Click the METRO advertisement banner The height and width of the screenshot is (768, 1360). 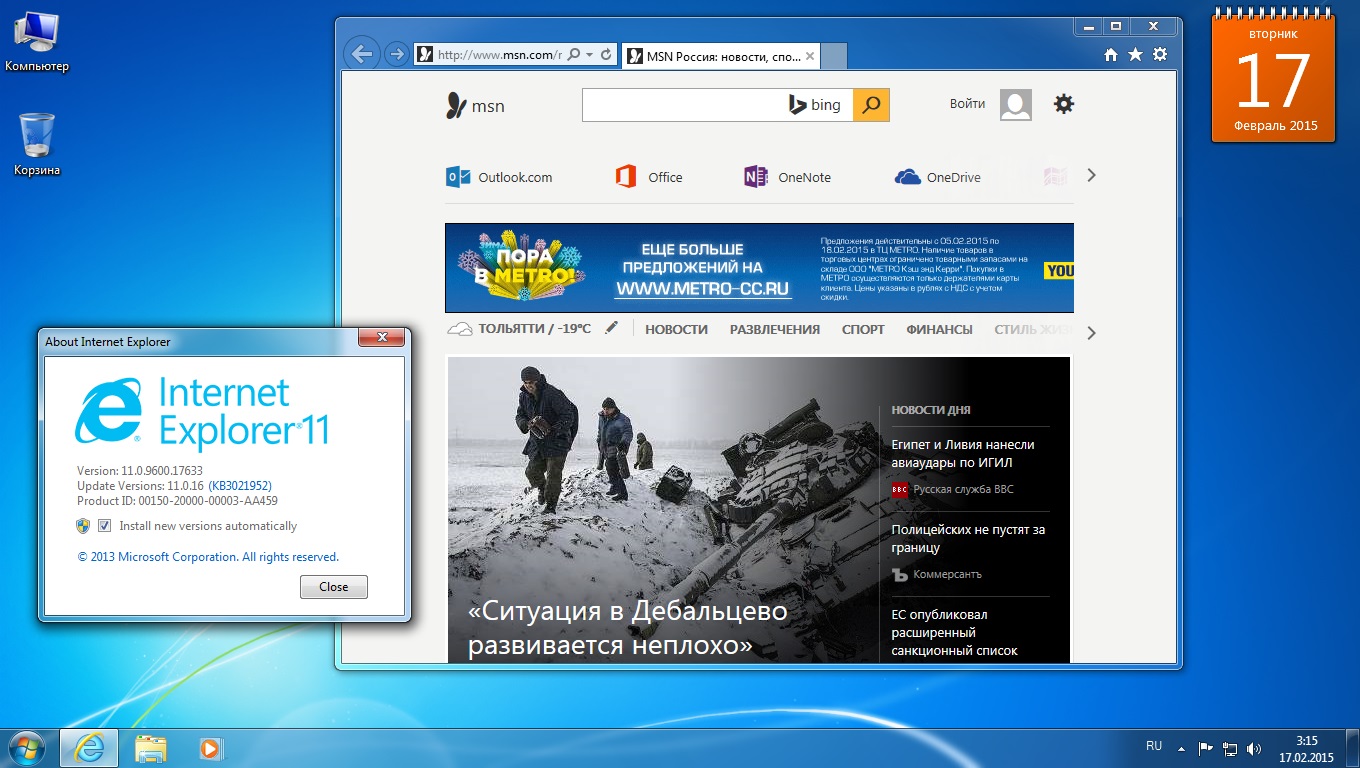pyautogui.click(x=759, y=268)
